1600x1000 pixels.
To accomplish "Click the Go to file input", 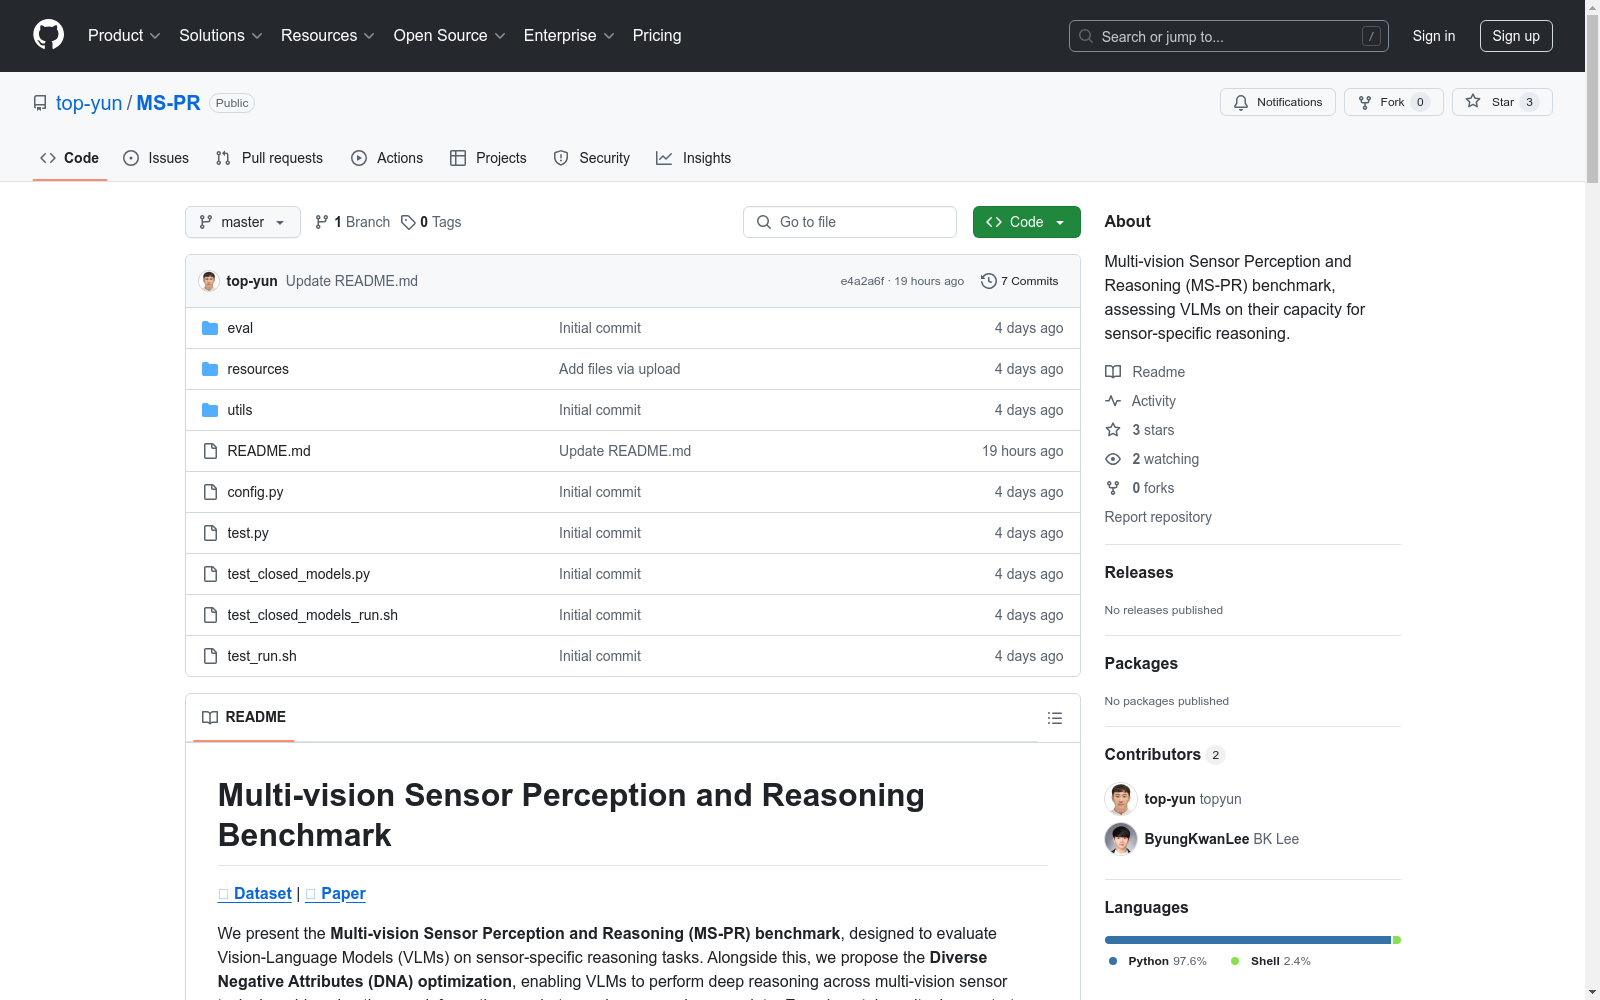I will pos(850,222).
